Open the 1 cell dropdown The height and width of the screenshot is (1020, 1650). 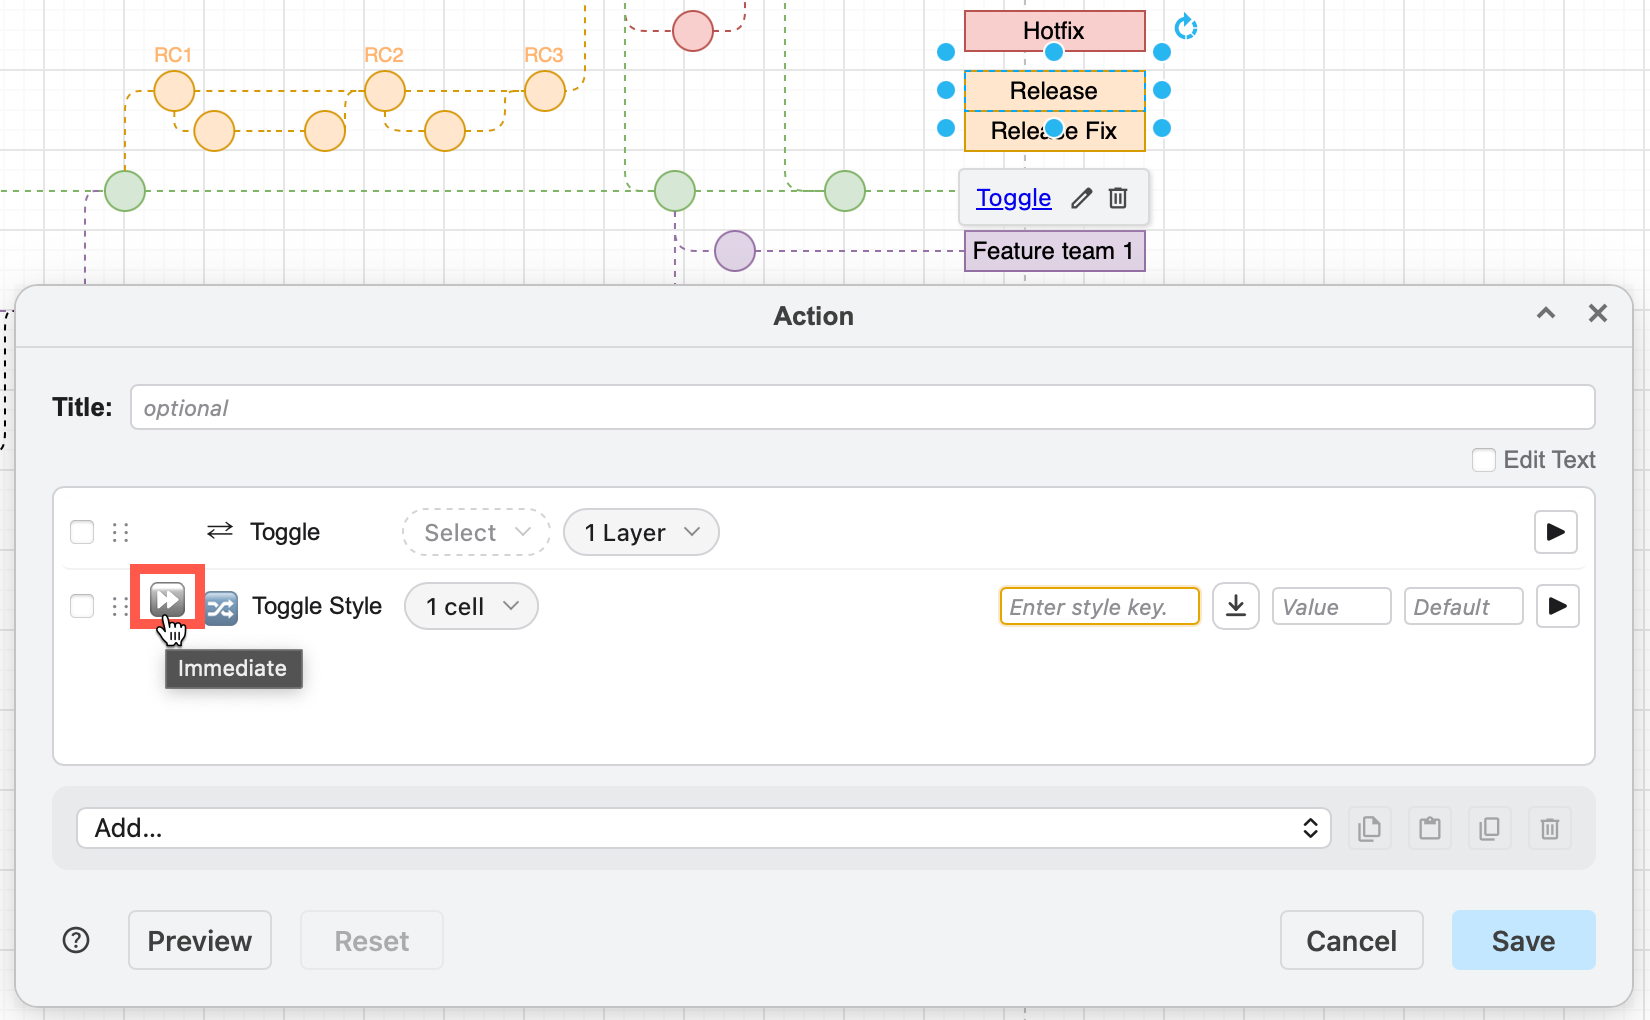pyautogui.click(x=471, y=606)
